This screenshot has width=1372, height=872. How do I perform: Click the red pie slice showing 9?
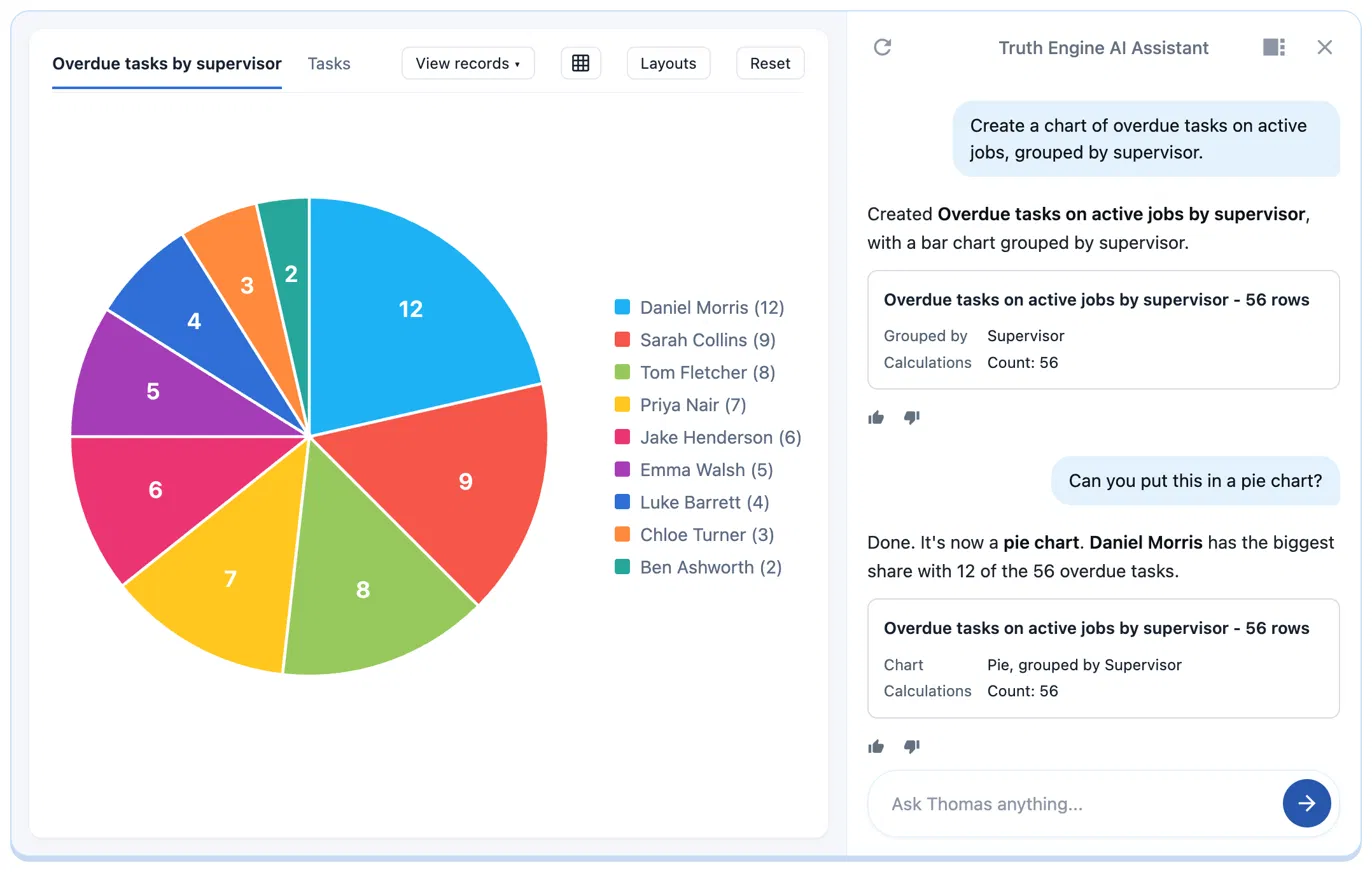coord(465,481)
